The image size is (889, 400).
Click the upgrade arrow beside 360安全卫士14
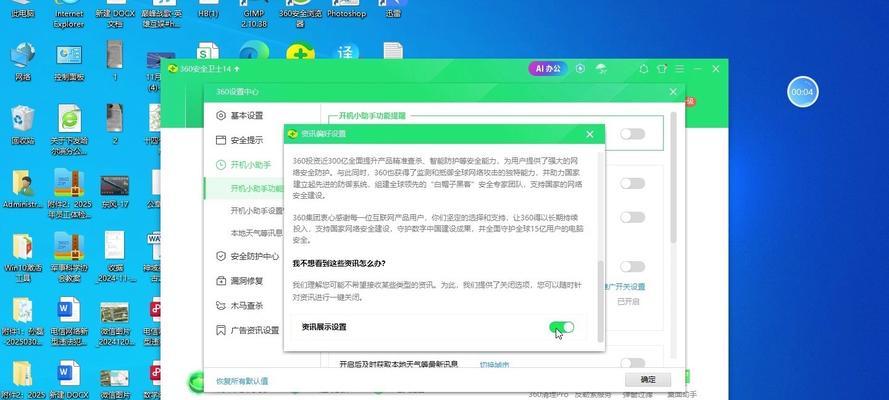237,69
